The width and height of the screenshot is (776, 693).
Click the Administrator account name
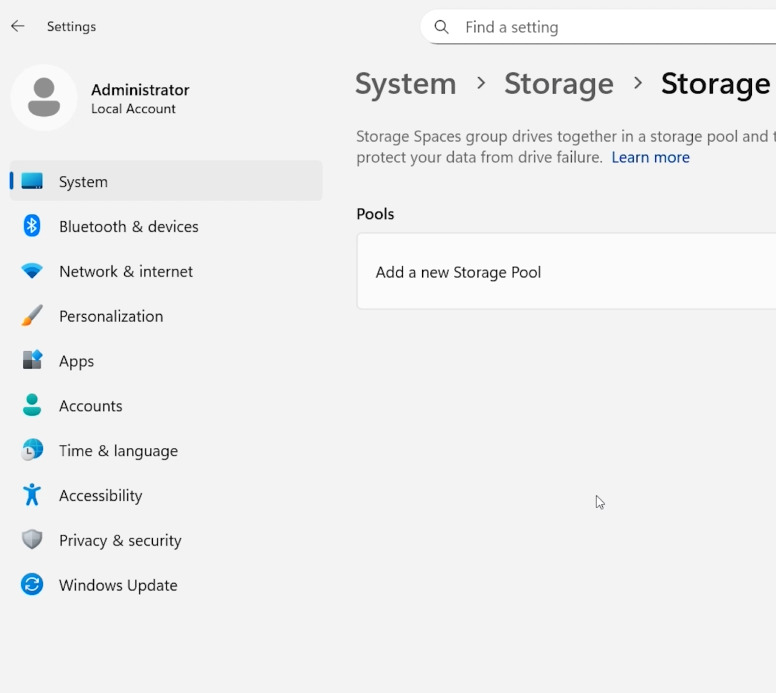[140, 90]
